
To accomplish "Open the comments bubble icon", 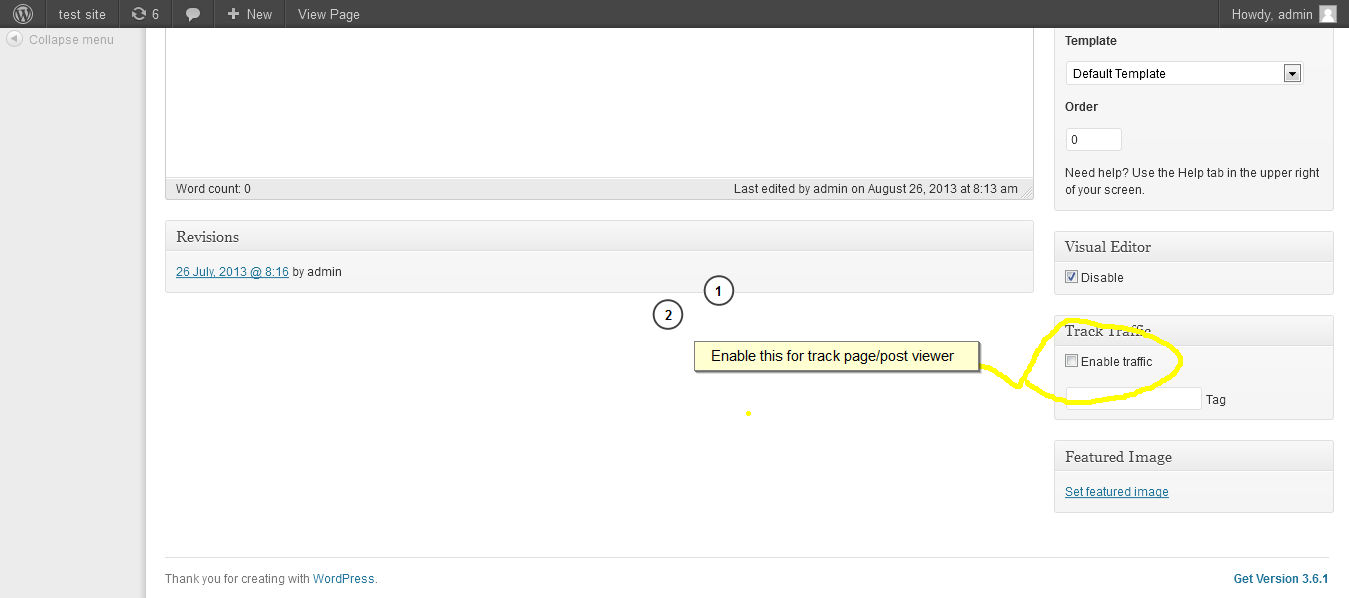I will (193, 15).
